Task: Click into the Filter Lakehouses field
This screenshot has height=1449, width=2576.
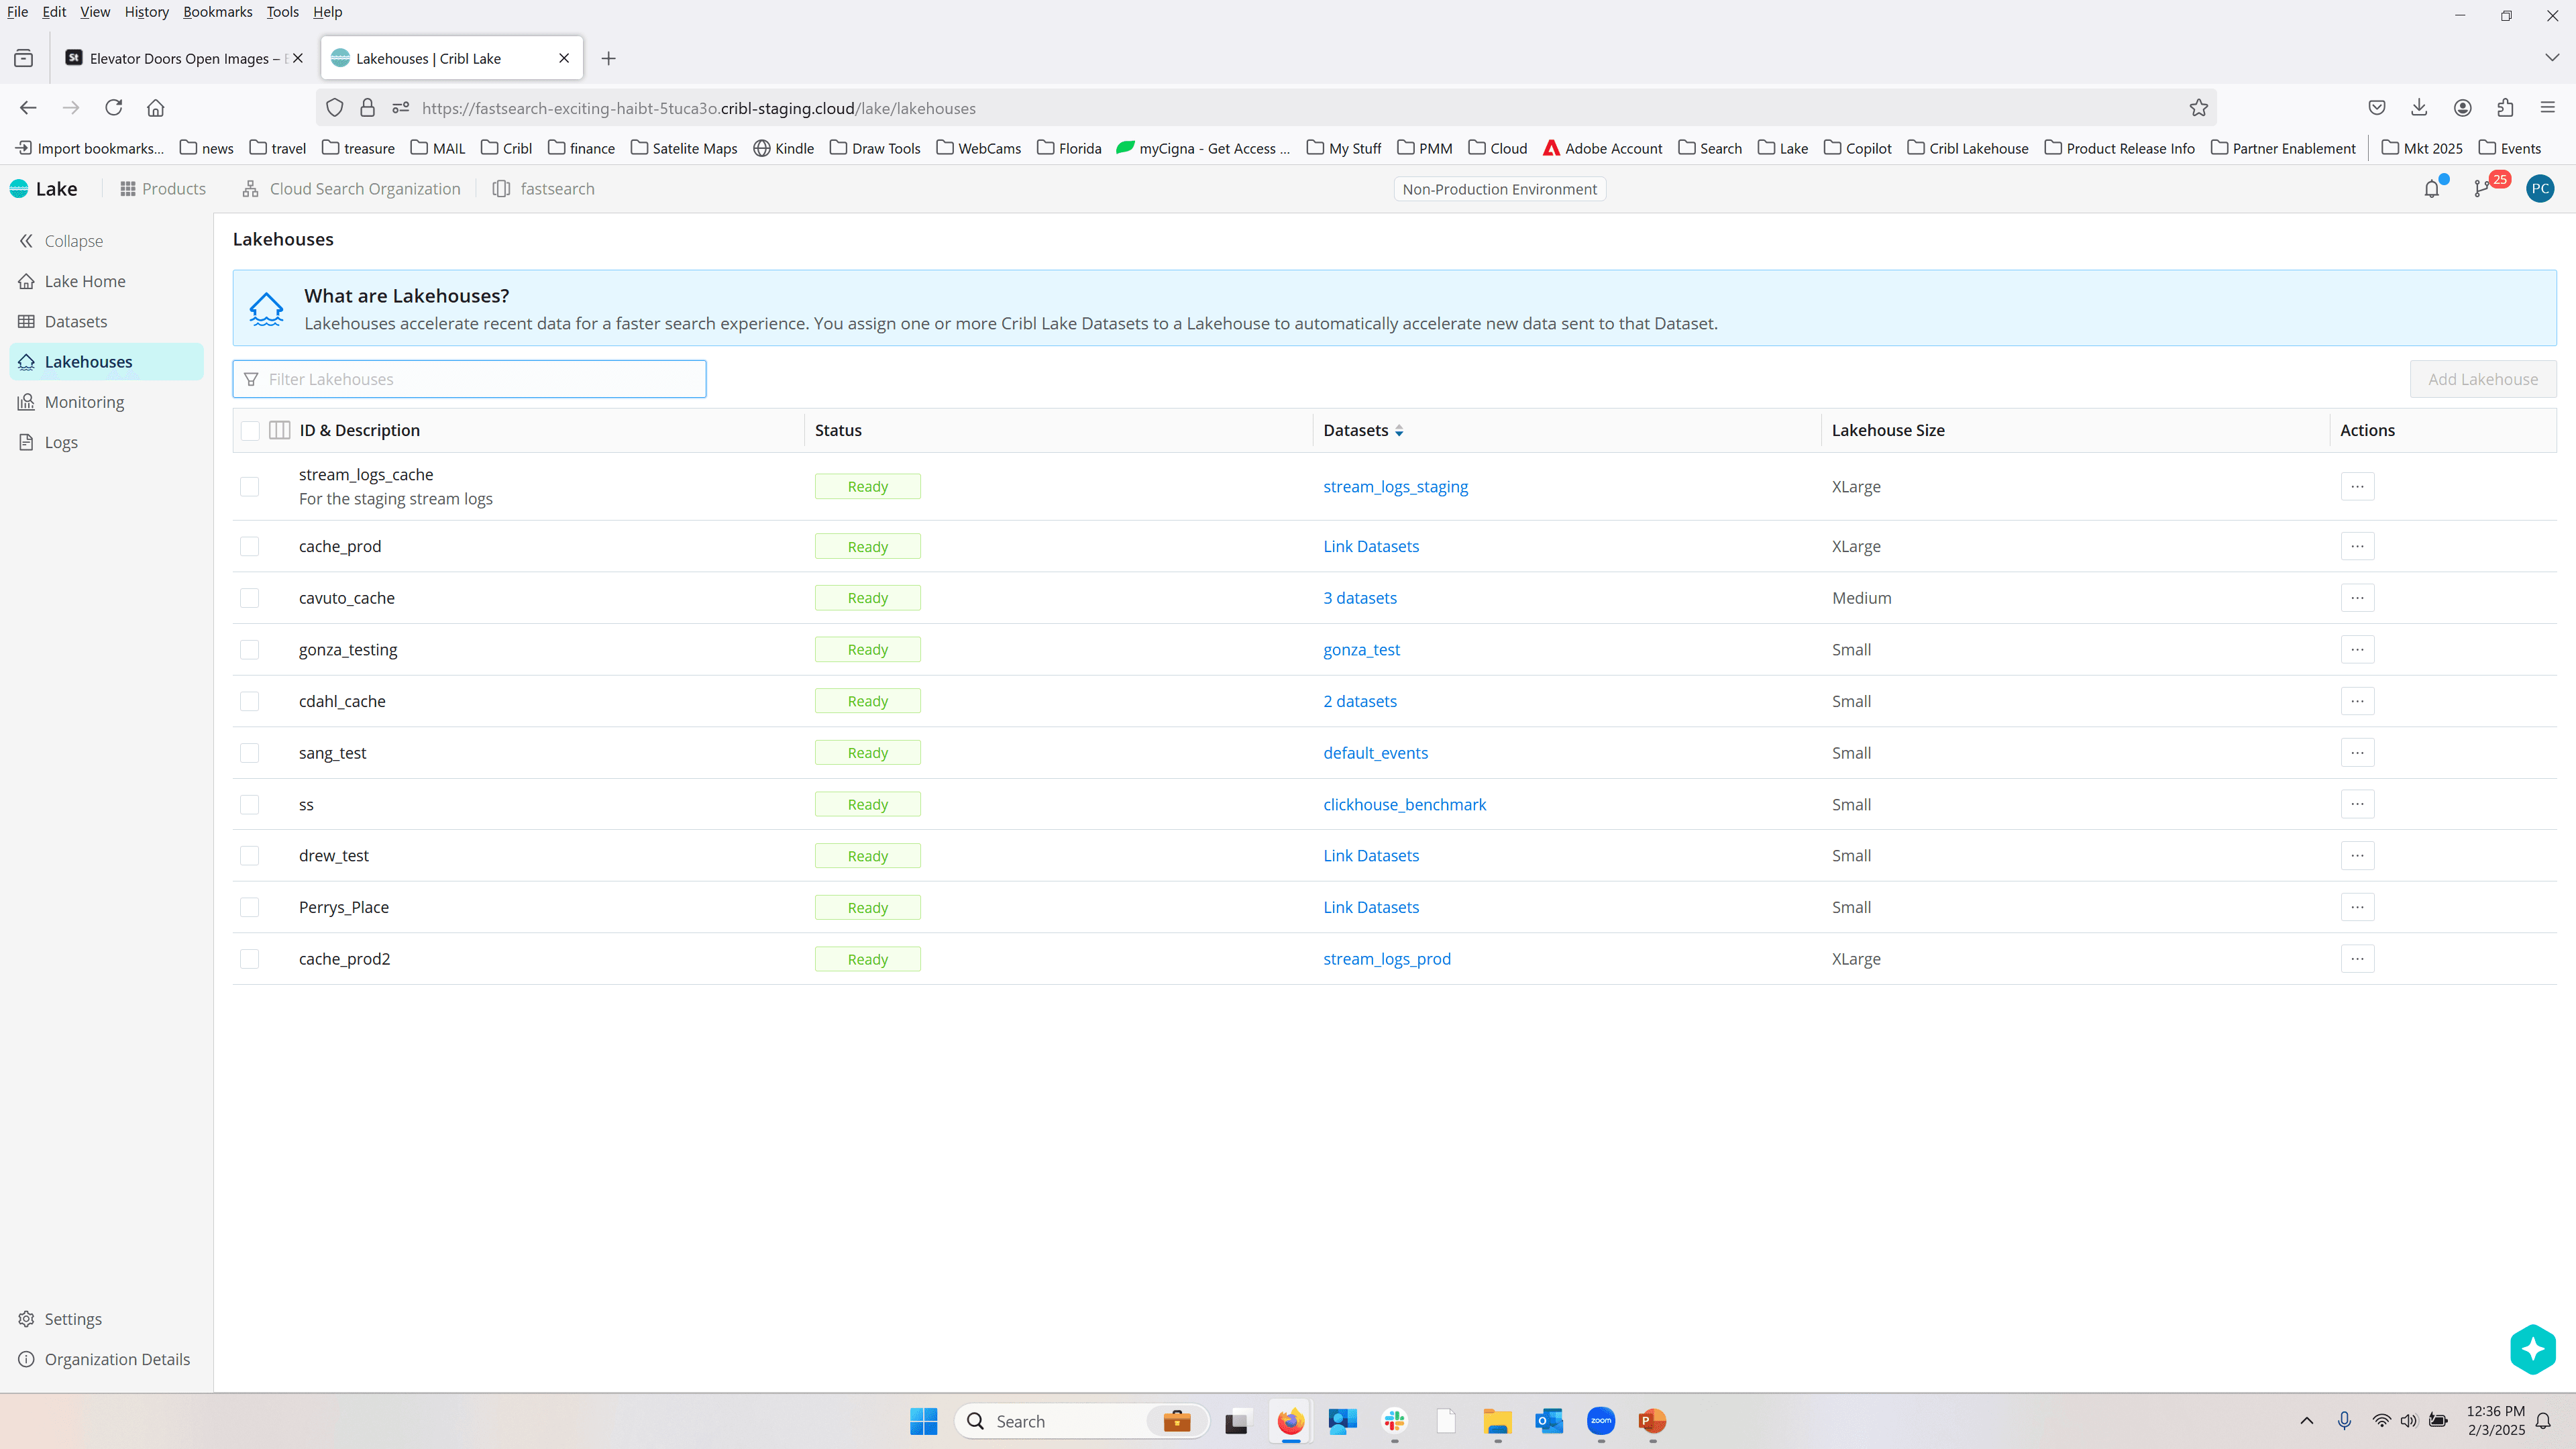Action: pos(470,379)
